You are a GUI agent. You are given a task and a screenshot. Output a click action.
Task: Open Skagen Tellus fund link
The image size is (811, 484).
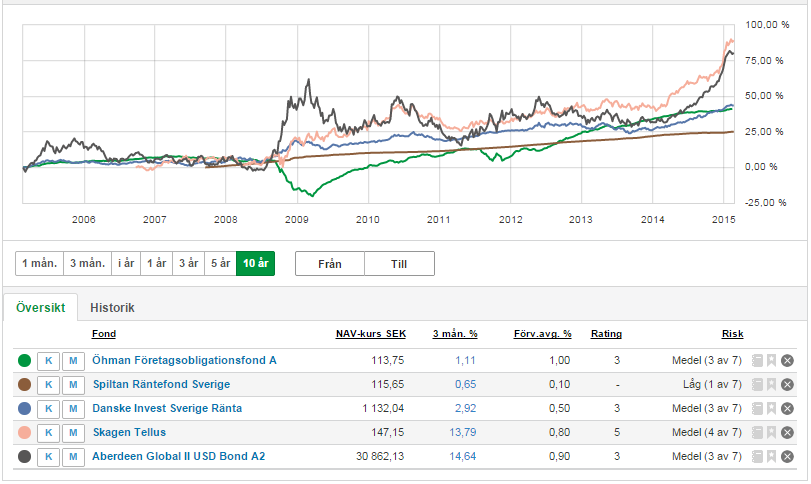(x=129, y=433)
